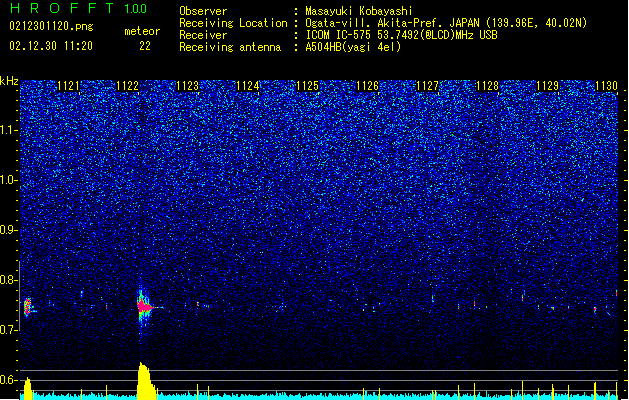Select the file name 0212301120.png
Image resolution: width=629 pixels, height=400 pixels.
pyautogui.click(x=51, y=26)
